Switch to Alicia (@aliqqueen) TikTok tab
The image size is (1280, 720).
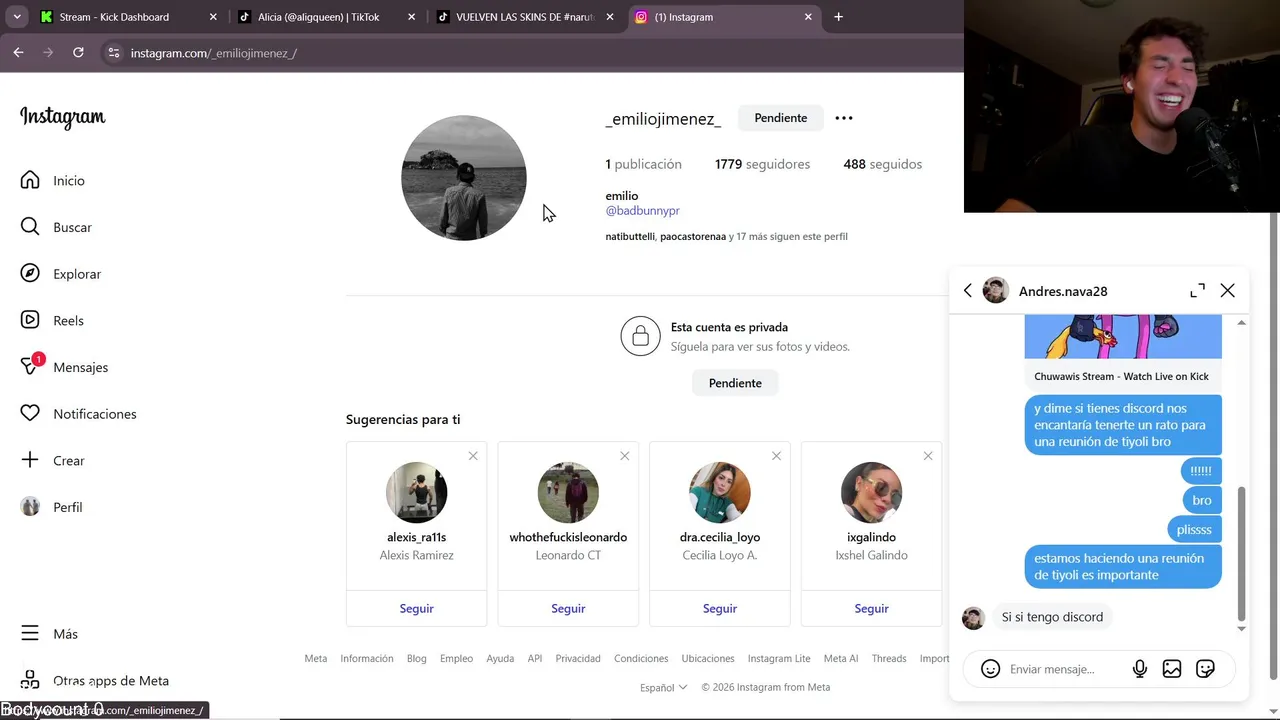327,17
